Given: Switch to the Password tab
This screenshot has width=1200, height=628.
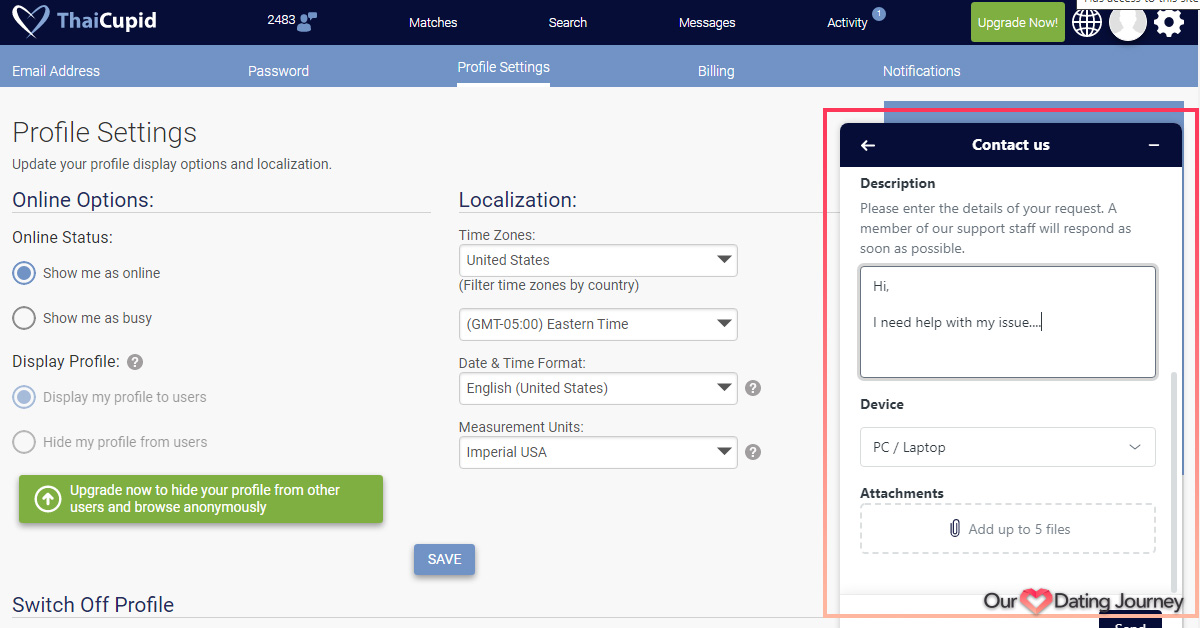Looking at the screenshot, I should pyautogui.click(x=278, y=71).
